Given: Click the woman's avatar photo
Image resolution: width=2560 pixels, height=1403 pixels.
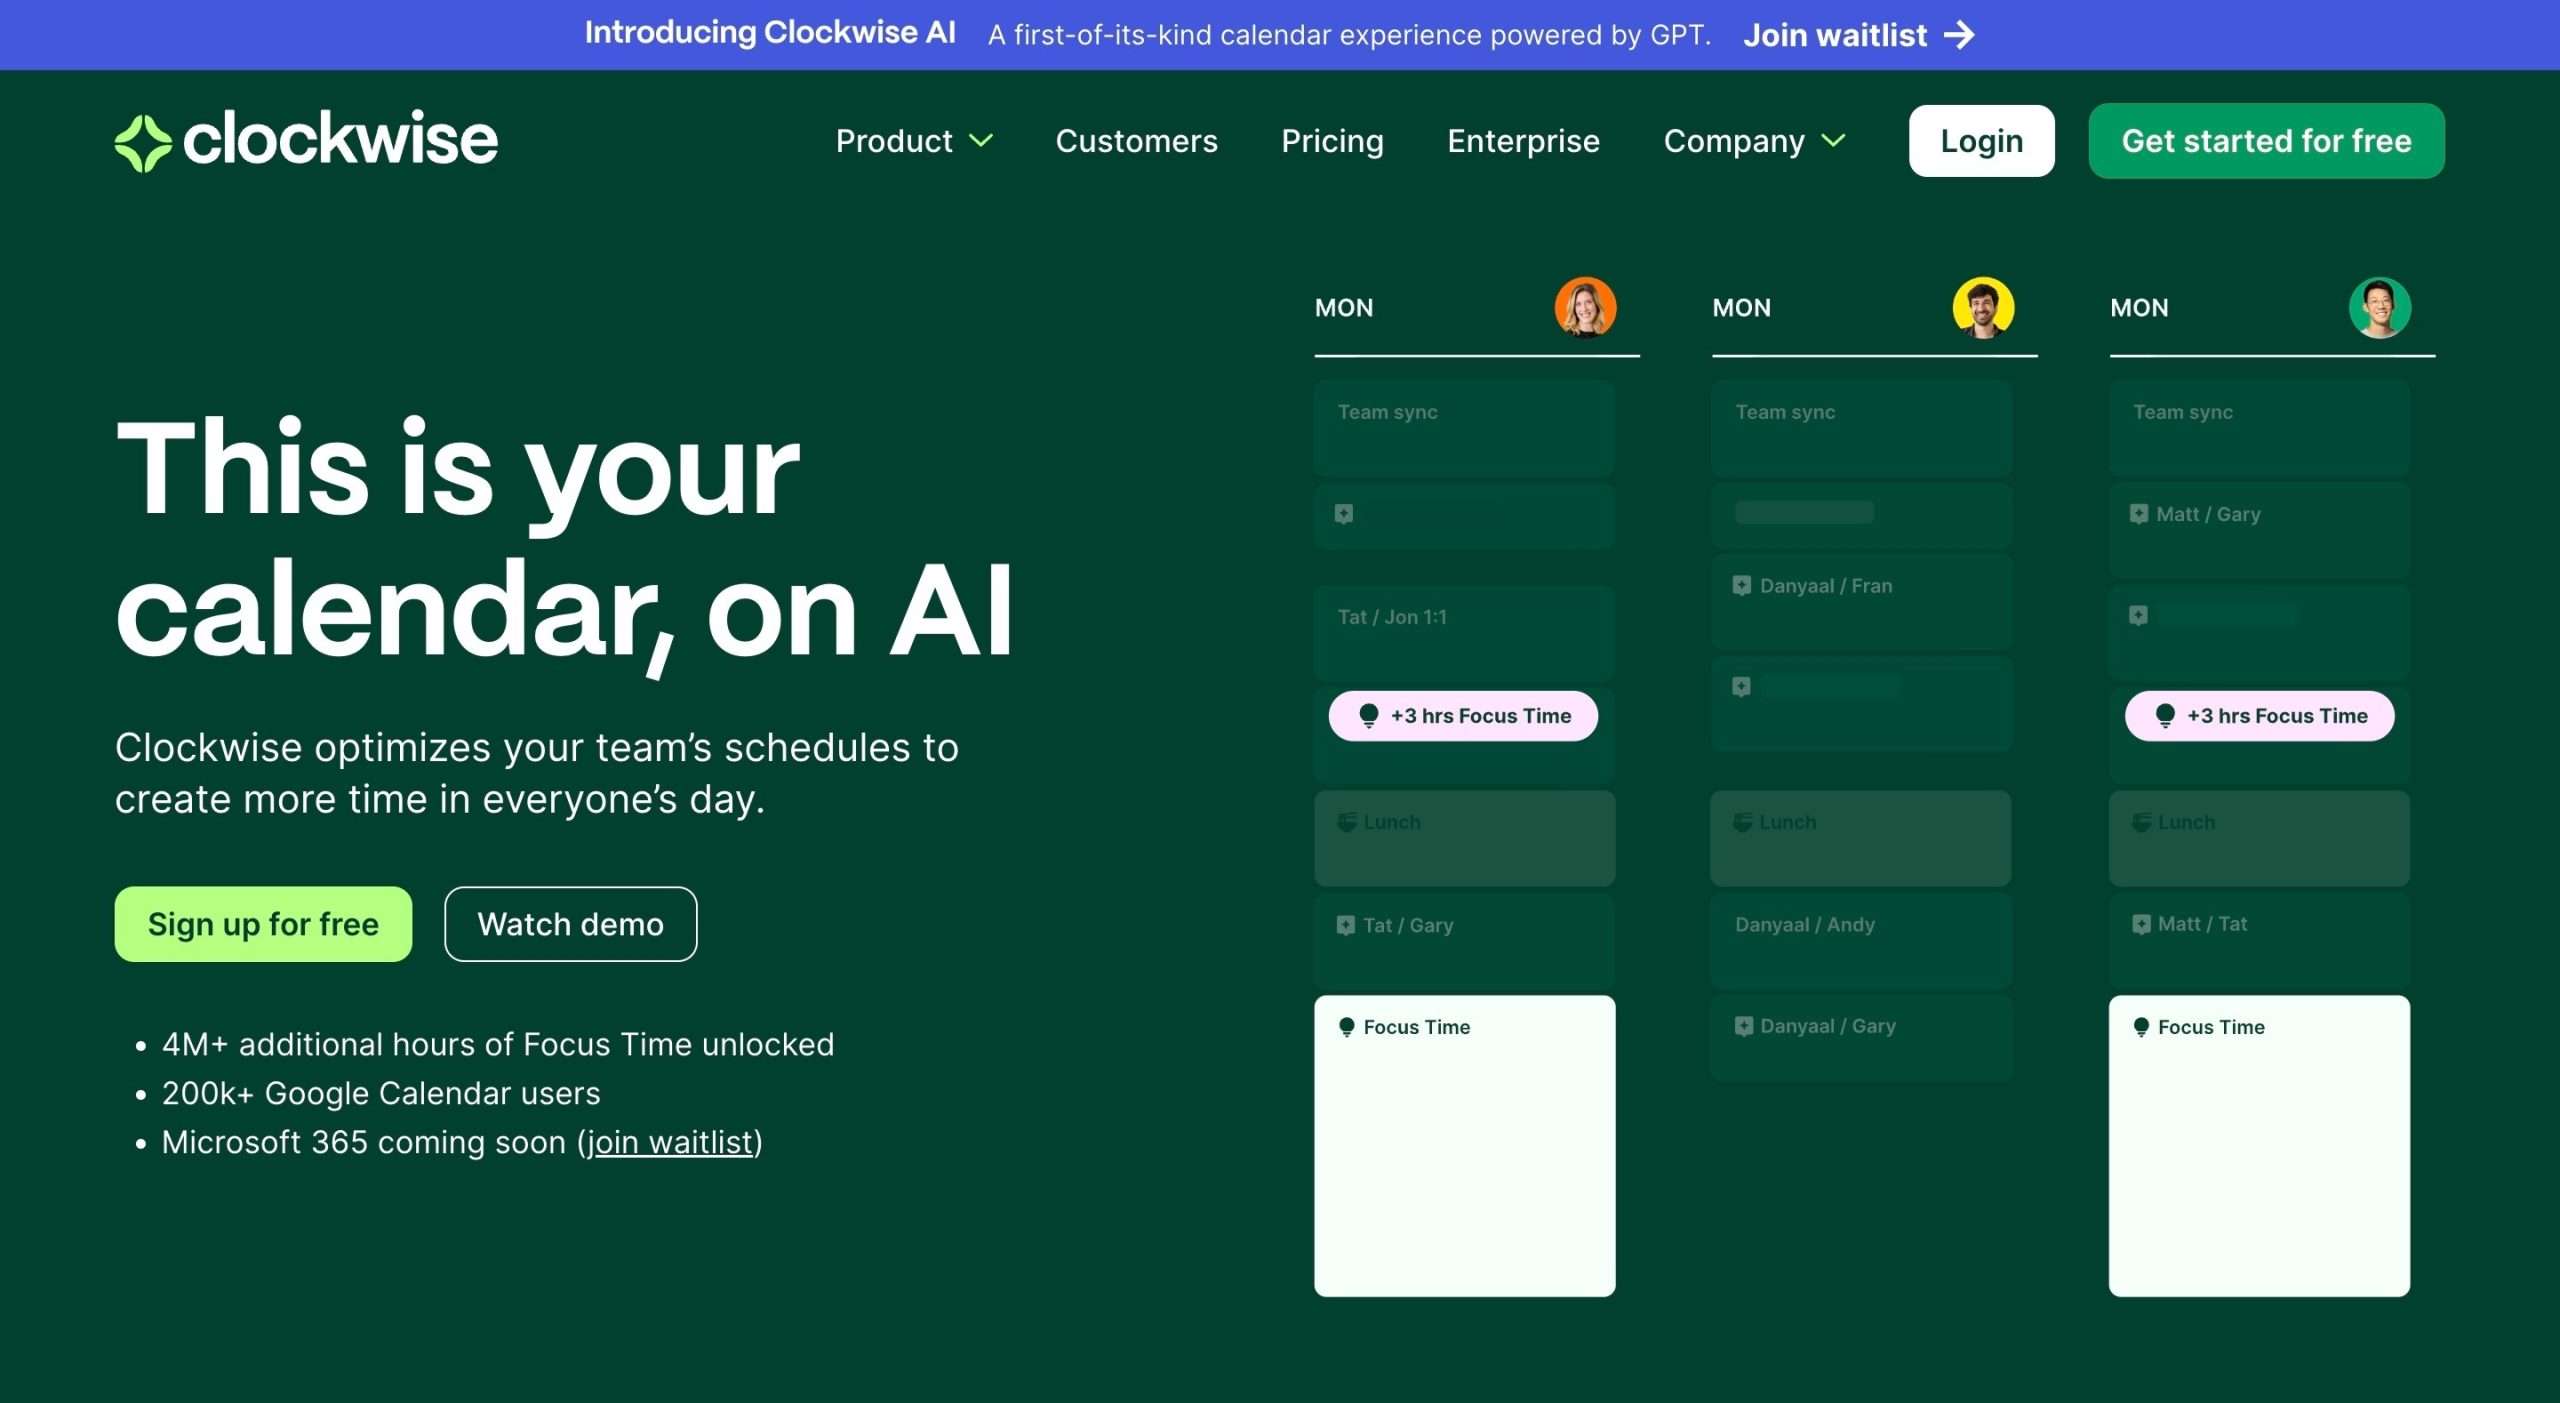Looking at the screenshot, I should click(x=1585, y=307).
